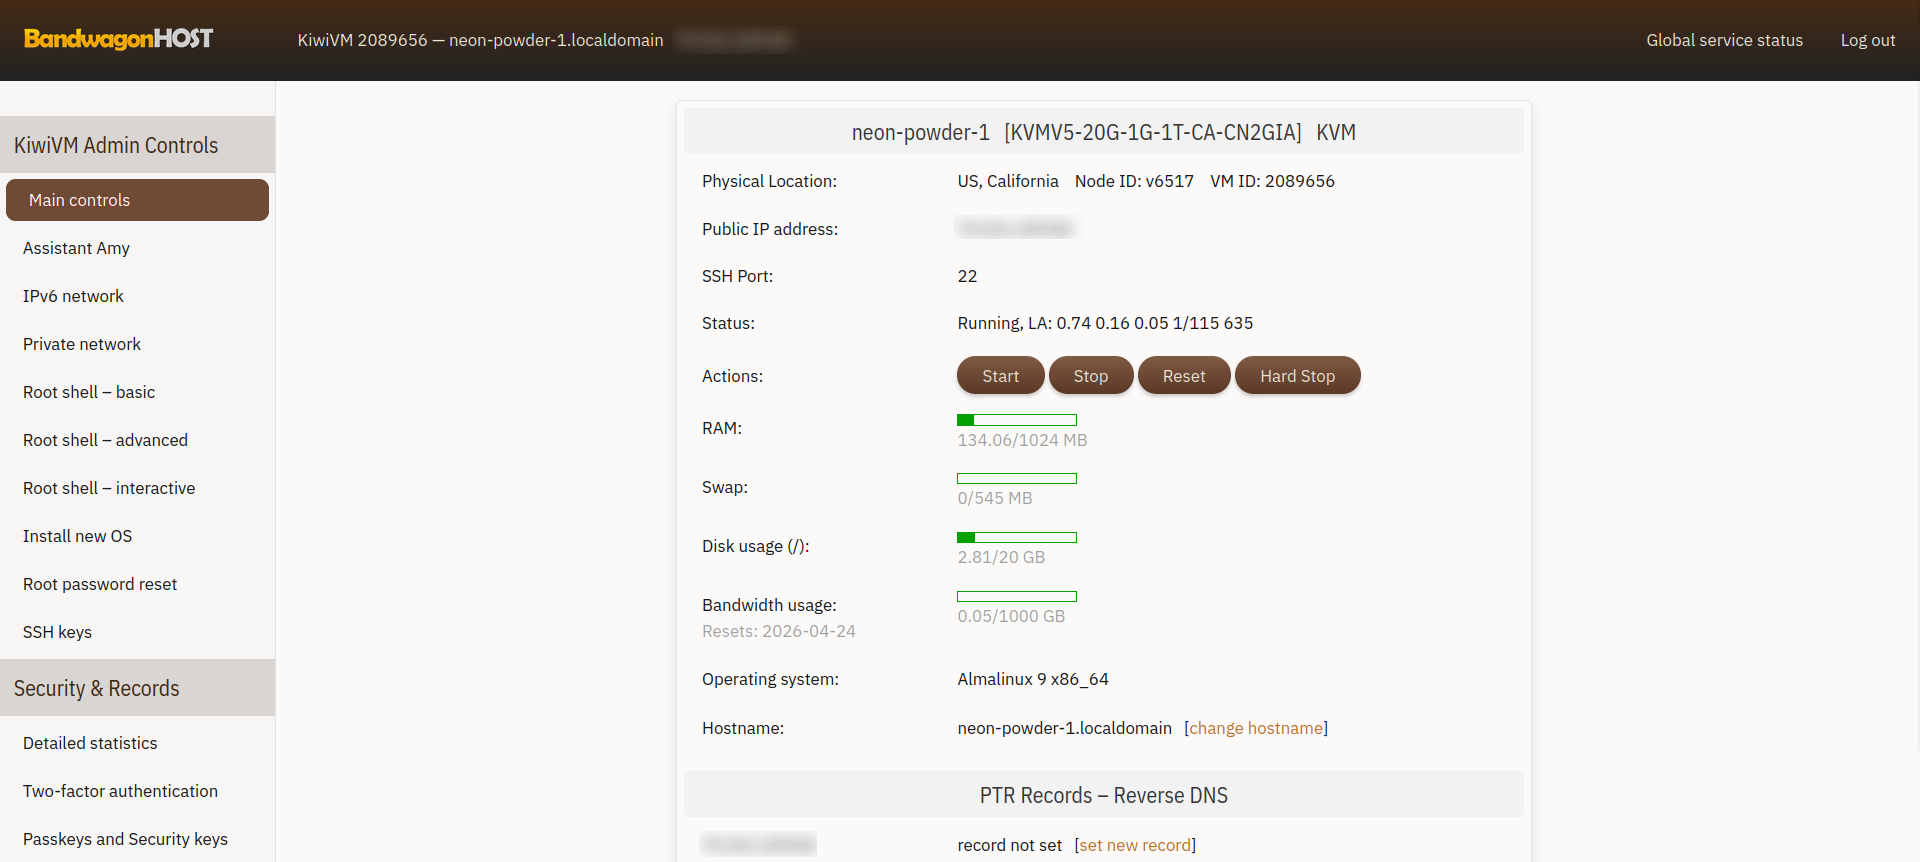Open Root shell – basic
Image resolution: width=1920 pixels, height=862 pixels.
(x=89, y=392)
